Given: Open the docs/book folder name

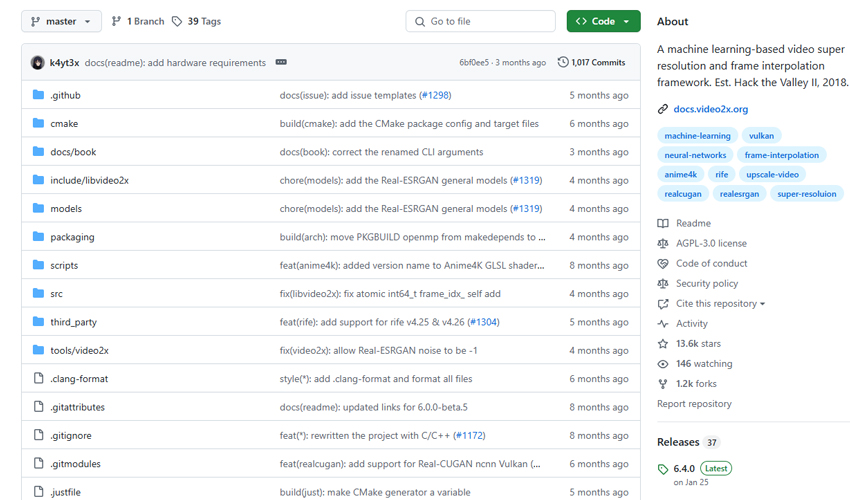Looking at the screenshot, I should click(x=73, y=152).
